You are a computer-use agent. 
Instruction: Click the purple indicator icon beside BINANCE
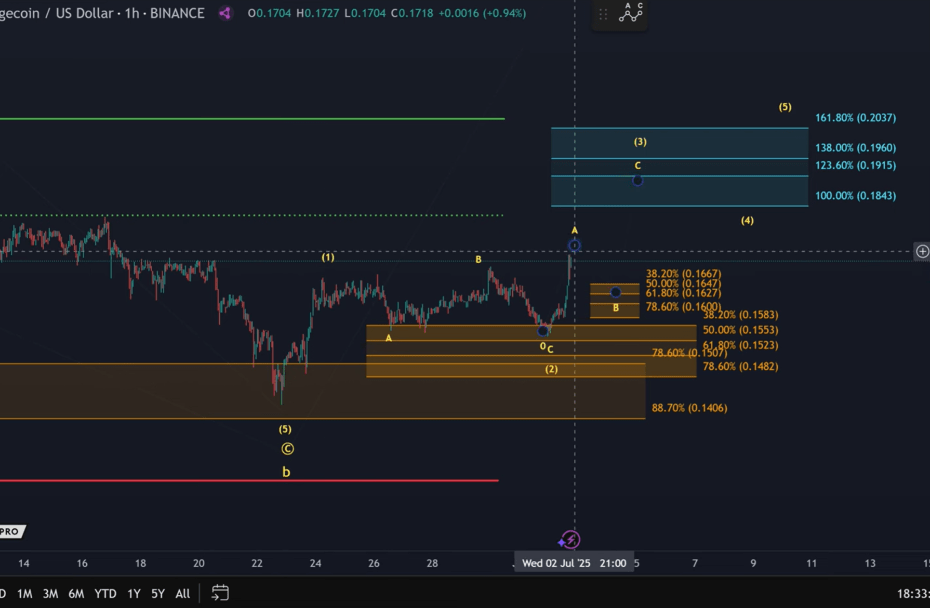click(x=226, y=13)
